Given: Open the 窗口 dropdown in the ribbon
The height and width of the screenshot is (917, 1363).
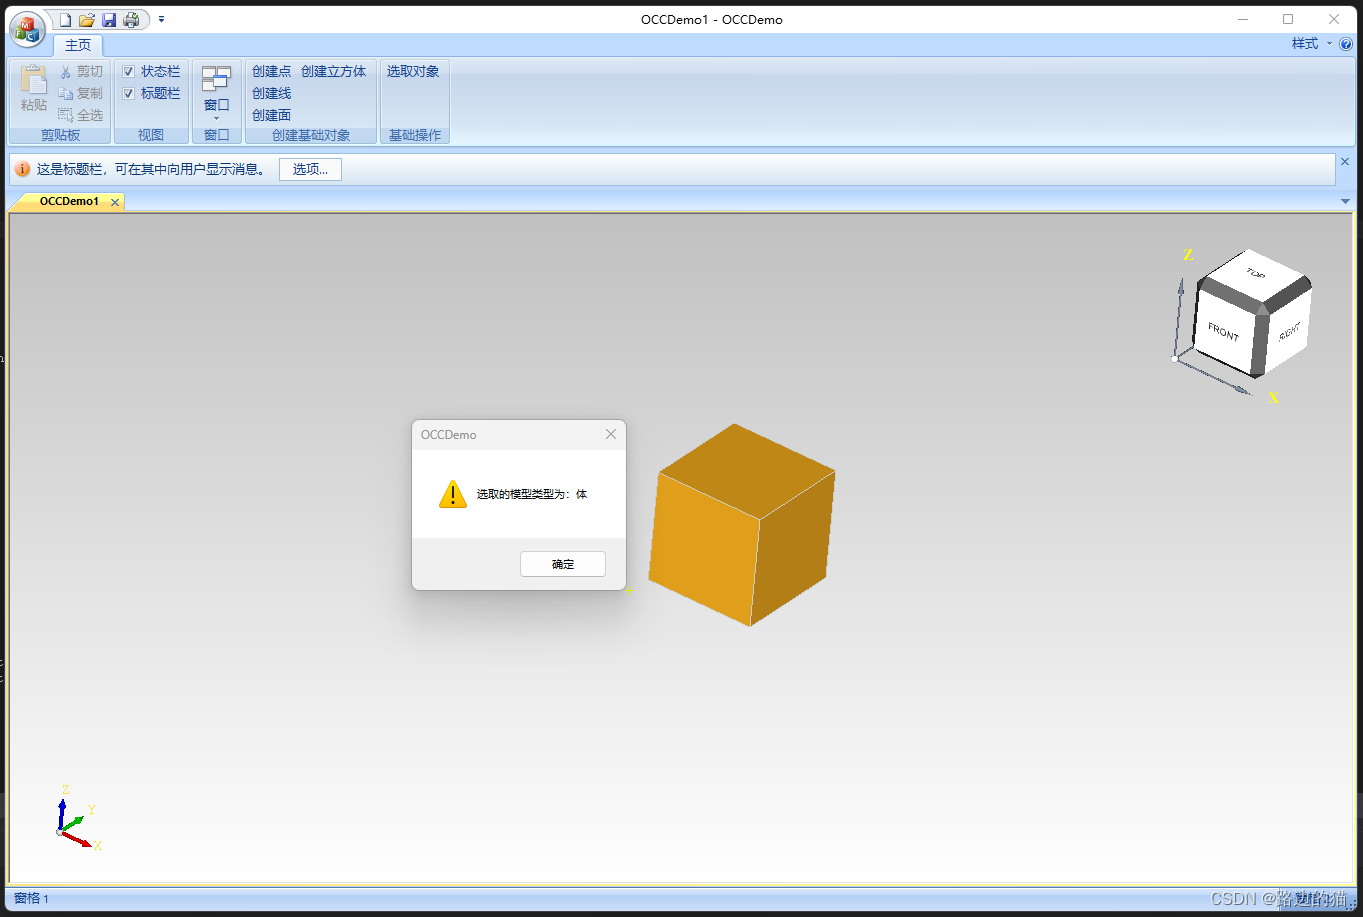Looking at the screenshot, I should point(216,107).
